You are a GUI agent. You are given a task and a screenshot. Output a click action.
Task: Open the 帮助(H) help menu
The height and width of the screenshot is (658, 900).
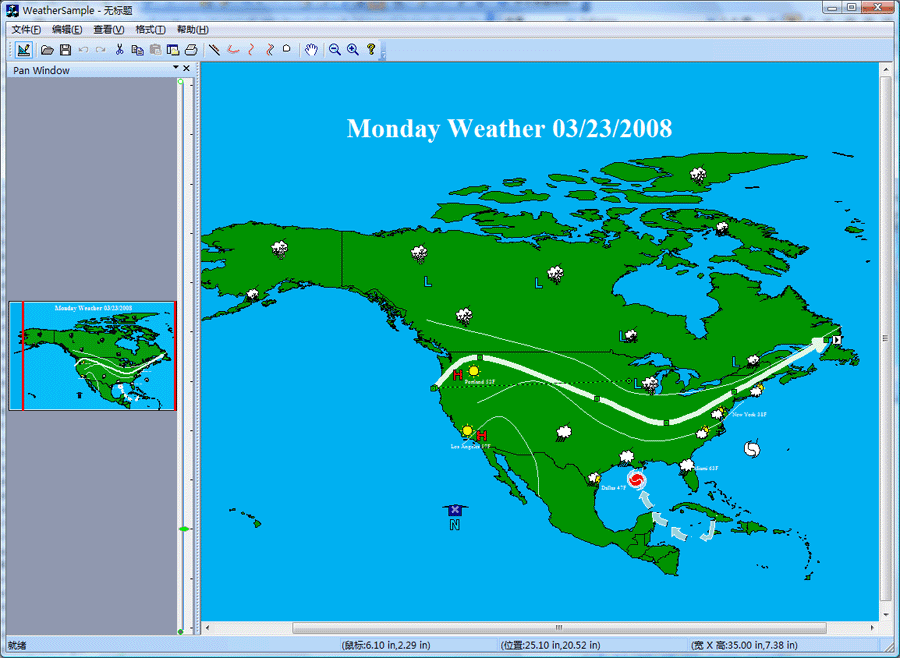coord(192,30)
